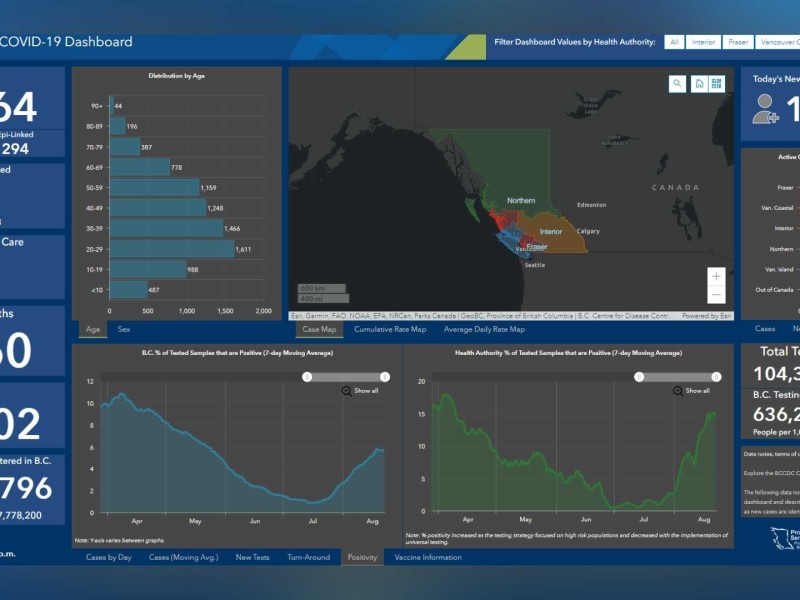Open the Vaccine Information tab

(428, 557)
